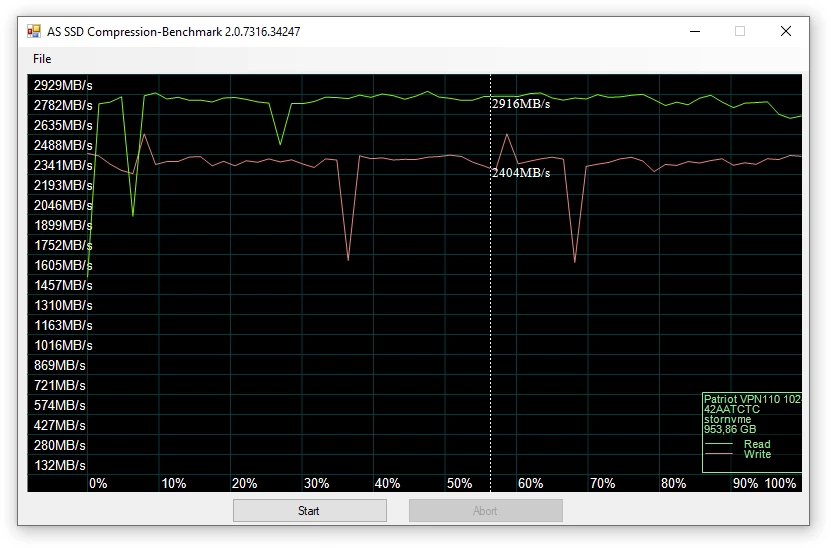831x548 pixels.
Task: Click the 2404MB/s write value label
Action: click(521, 173)
